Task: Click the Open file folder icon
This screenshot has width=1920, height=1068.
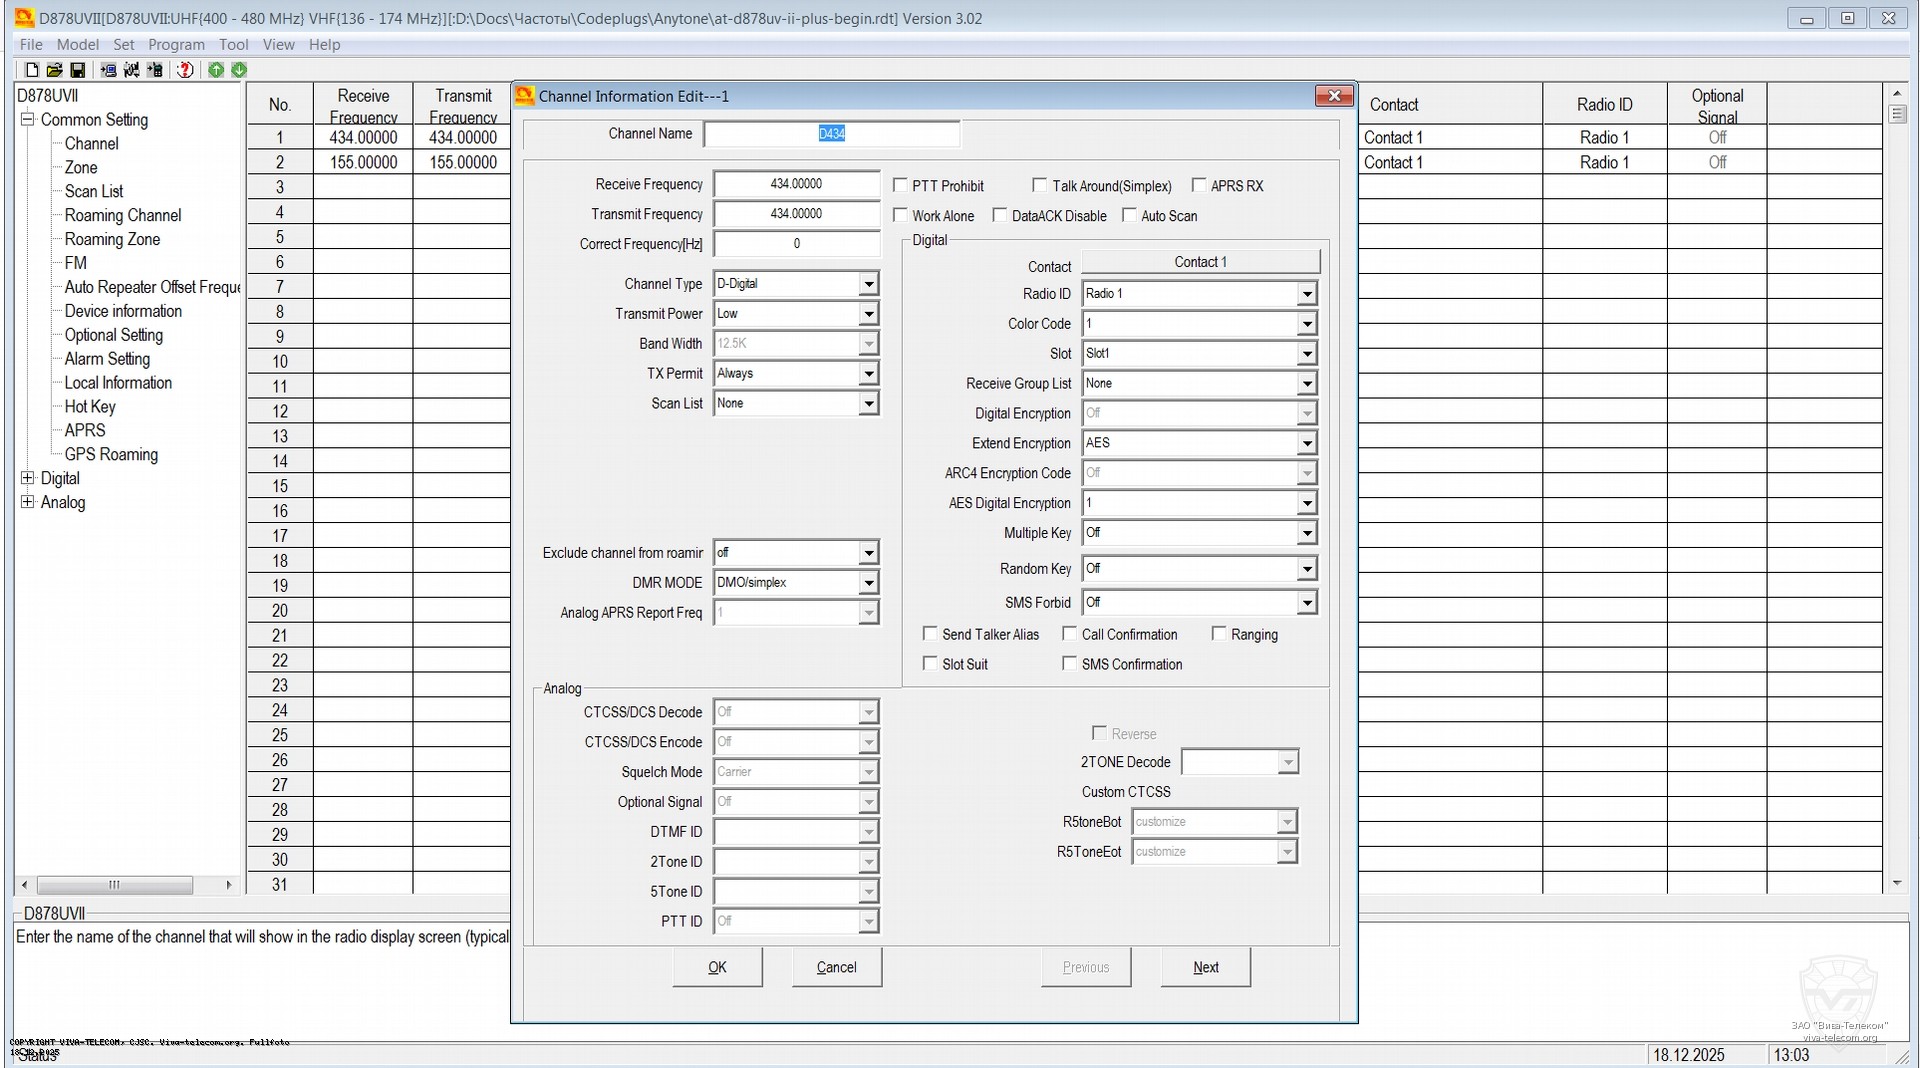Action: (x=54, y=70)
